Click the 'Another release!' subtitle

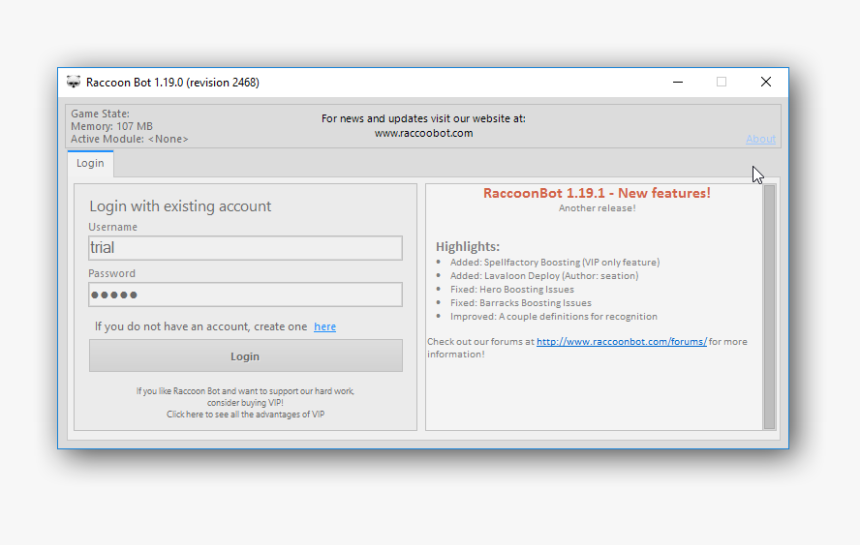597,208
